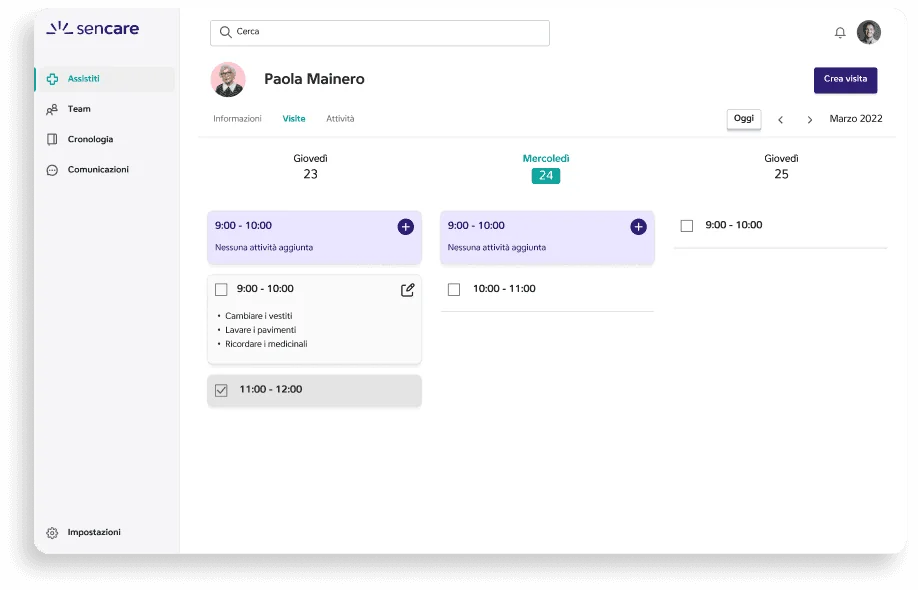
Task: Click 'Nessuna attività aggiunta' on Mercoledì 24 card
Action: point(496,248)
